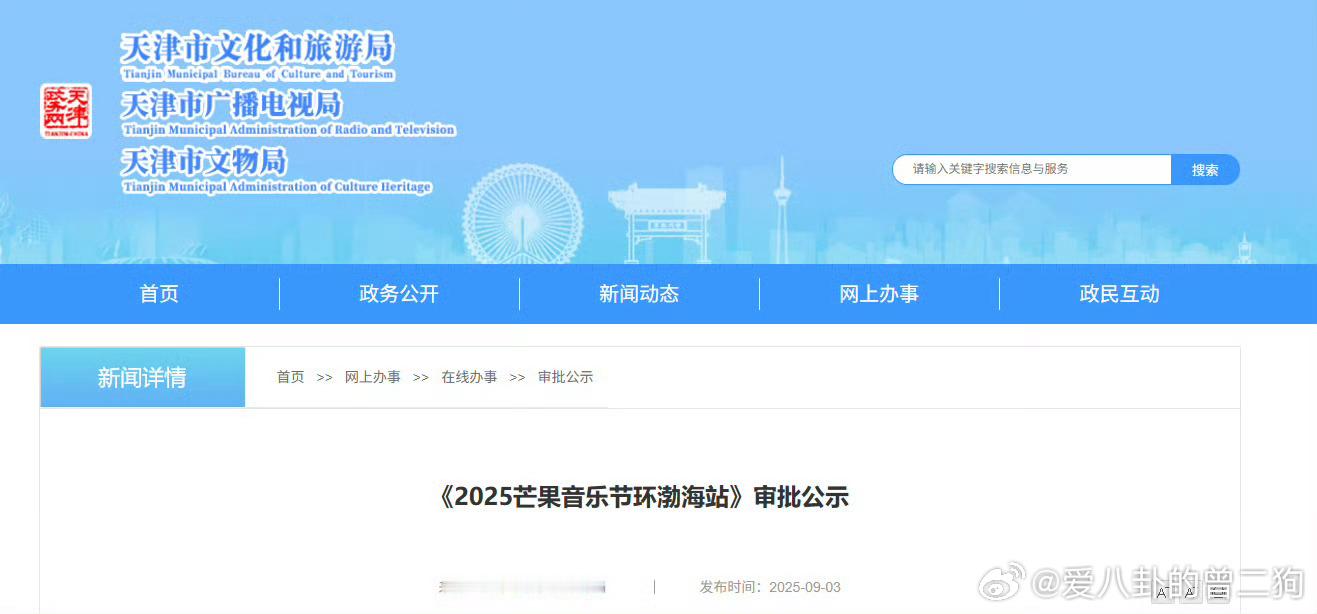1317x614 pixels.
Task: Focus the keyword search input field
Action: [x=1031, y=169]
